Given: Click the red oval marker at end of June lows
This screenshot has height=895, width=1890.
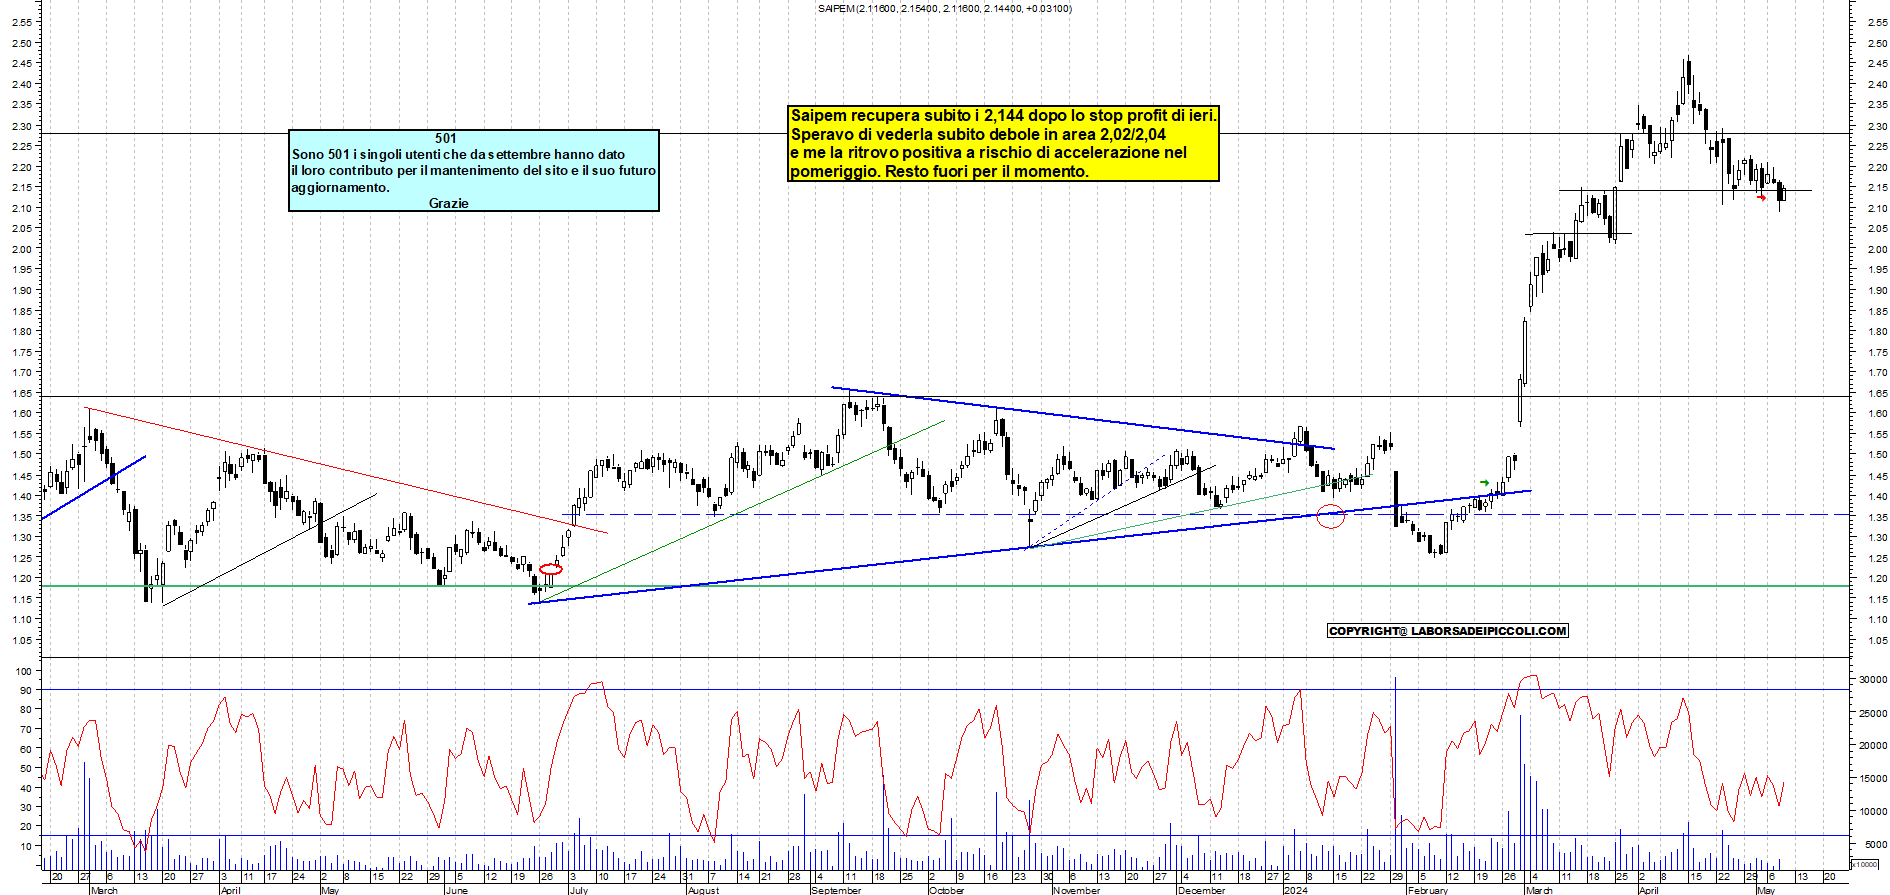Looking at the screenshot, I should pyautogui.click(x=551, y=569).
